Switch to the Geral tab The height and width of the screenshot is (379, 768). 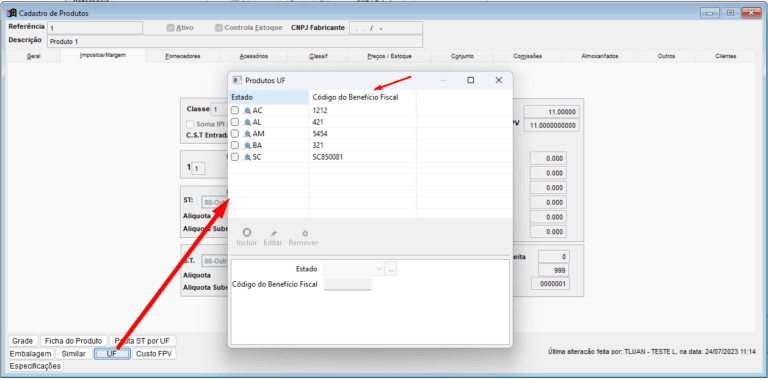click(x=34, y=56)
